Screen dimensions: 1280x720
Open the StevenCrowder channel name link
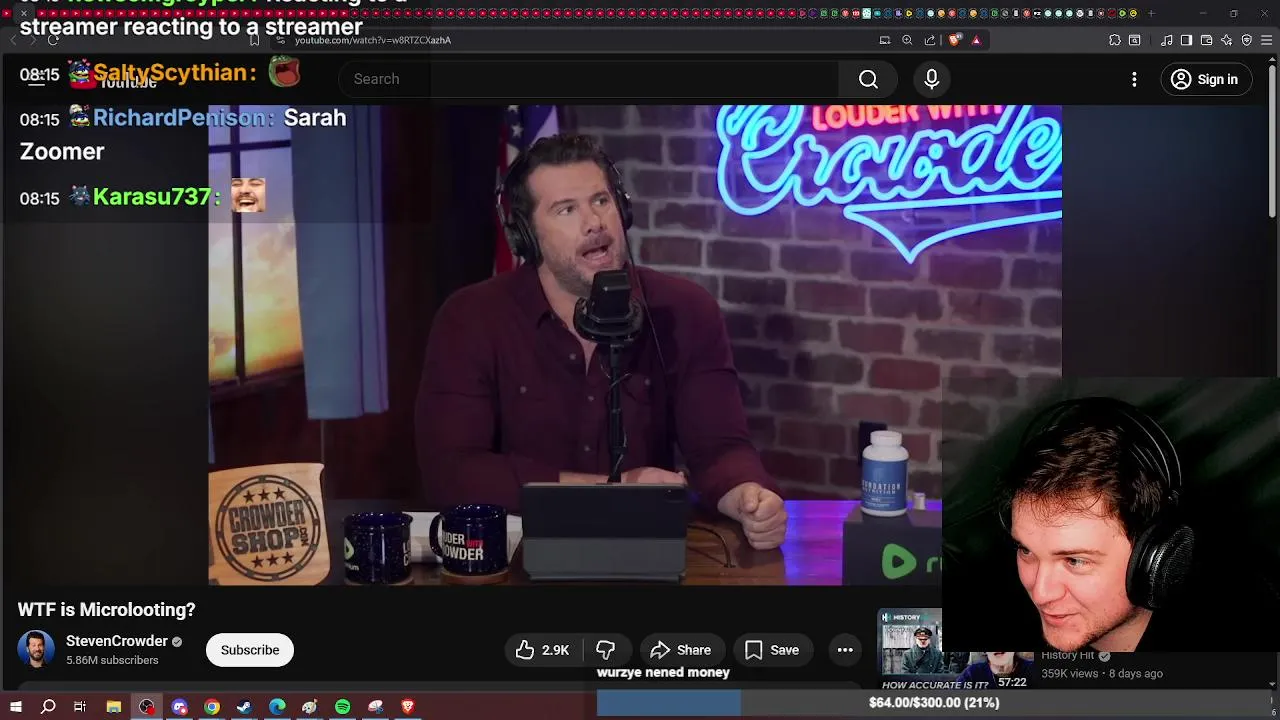tap(116, 641)
